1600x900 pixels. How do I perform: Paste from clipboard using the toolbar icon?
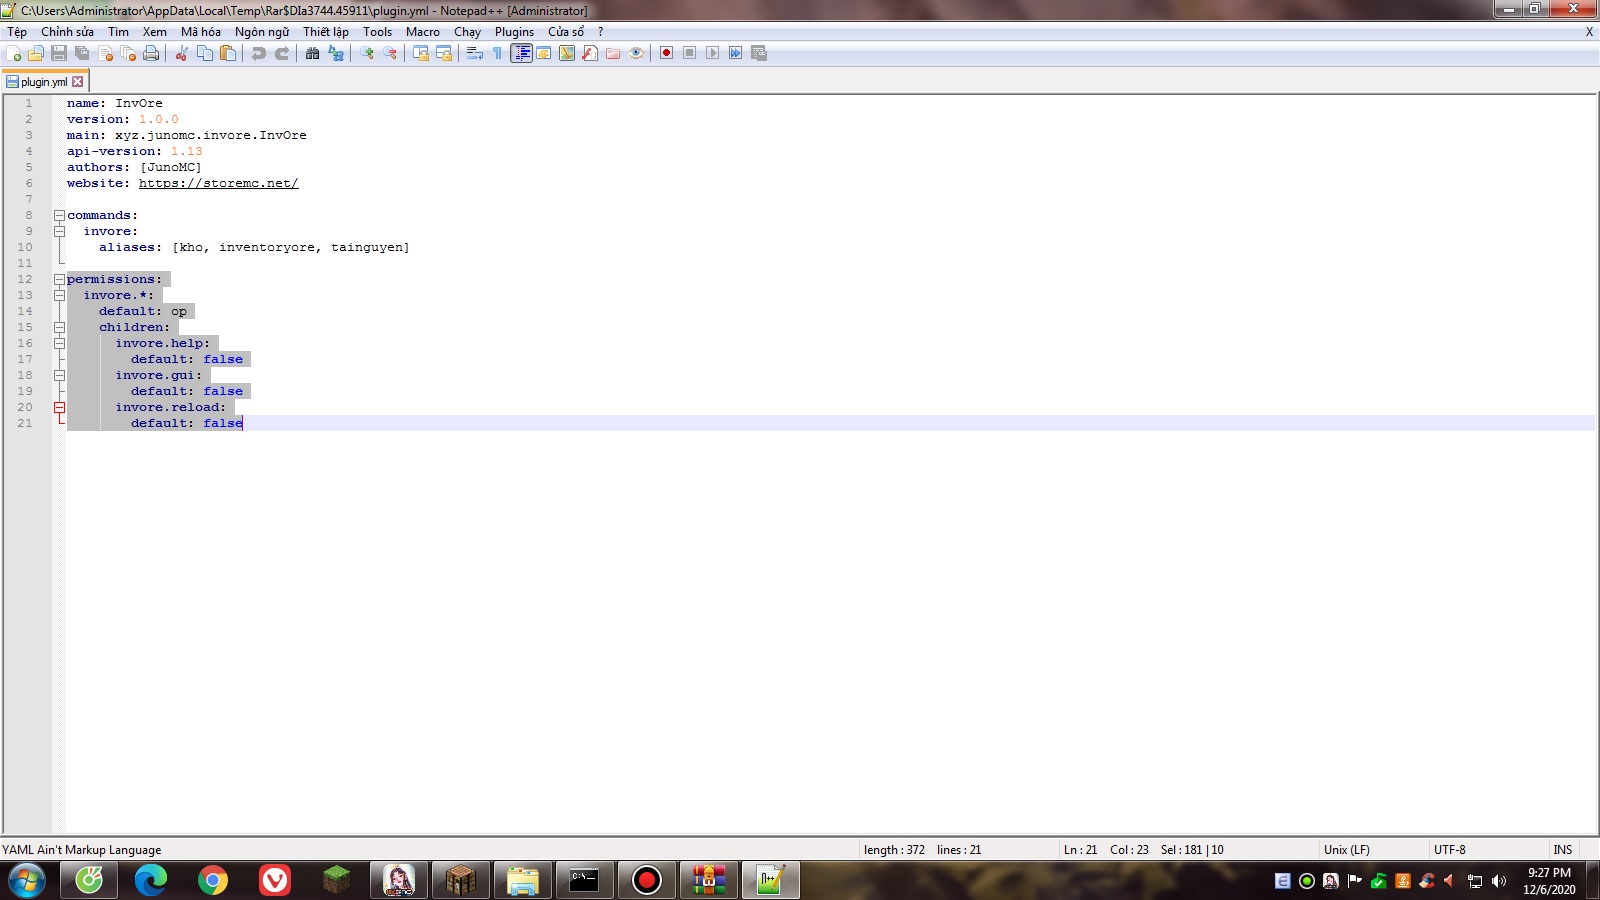coord(228,53)
